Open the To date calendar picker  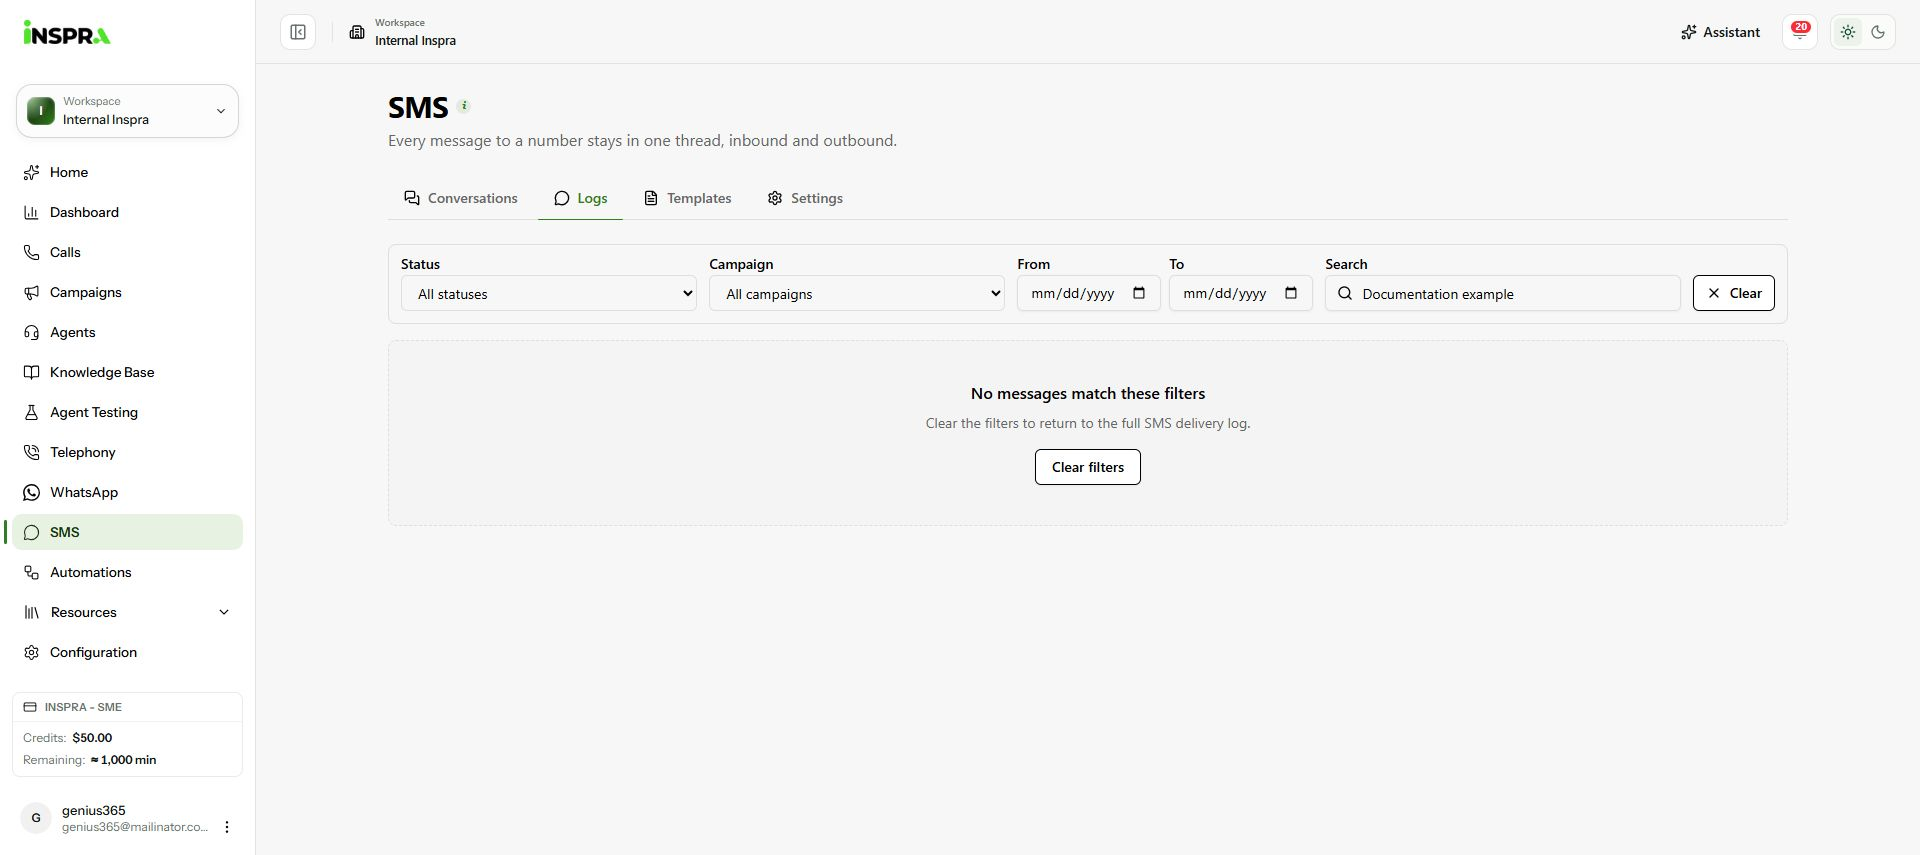coord(1291,293)
